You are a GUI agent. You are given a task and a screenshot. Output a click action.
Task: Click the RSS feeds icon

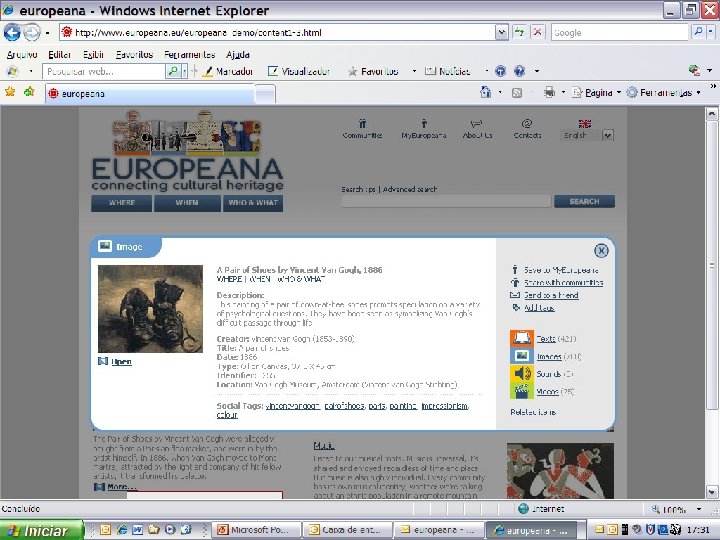pos(517,93)
